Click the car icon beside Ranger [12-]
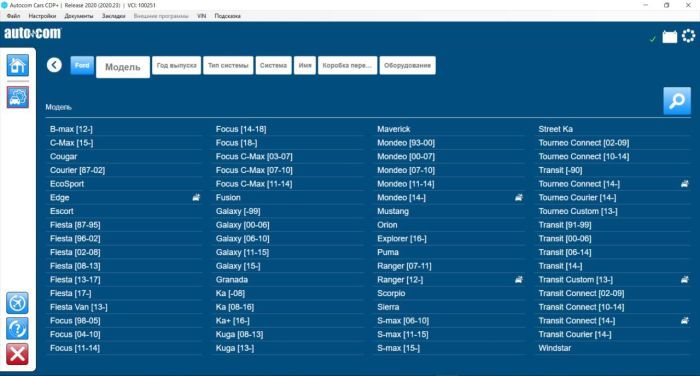The image size is (700, 376). pos(518,280)
